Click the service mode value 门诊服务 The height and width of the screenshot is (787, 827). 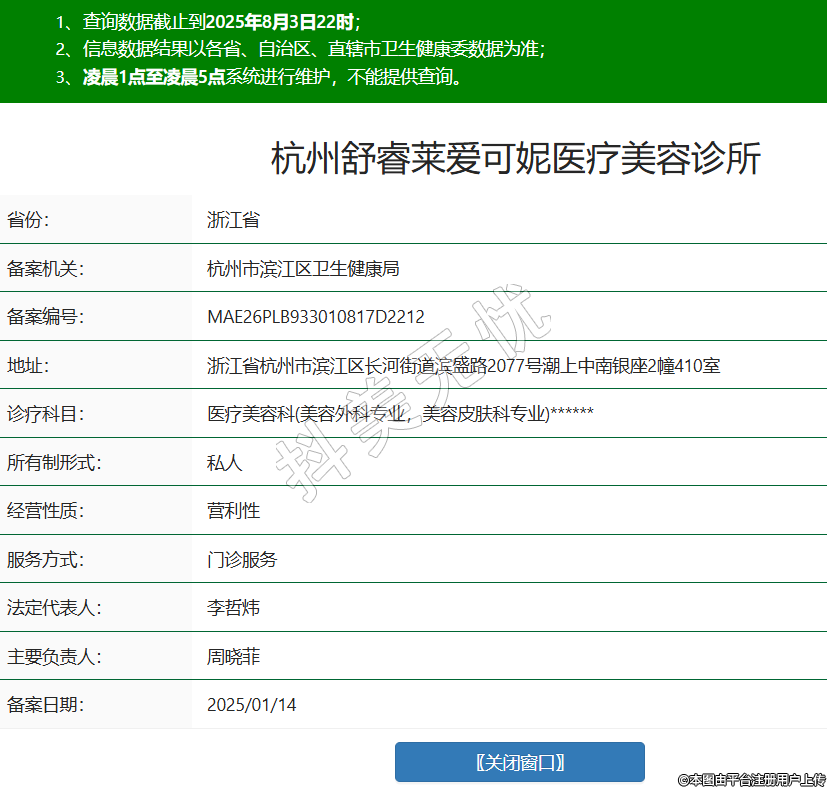[242, 559]
